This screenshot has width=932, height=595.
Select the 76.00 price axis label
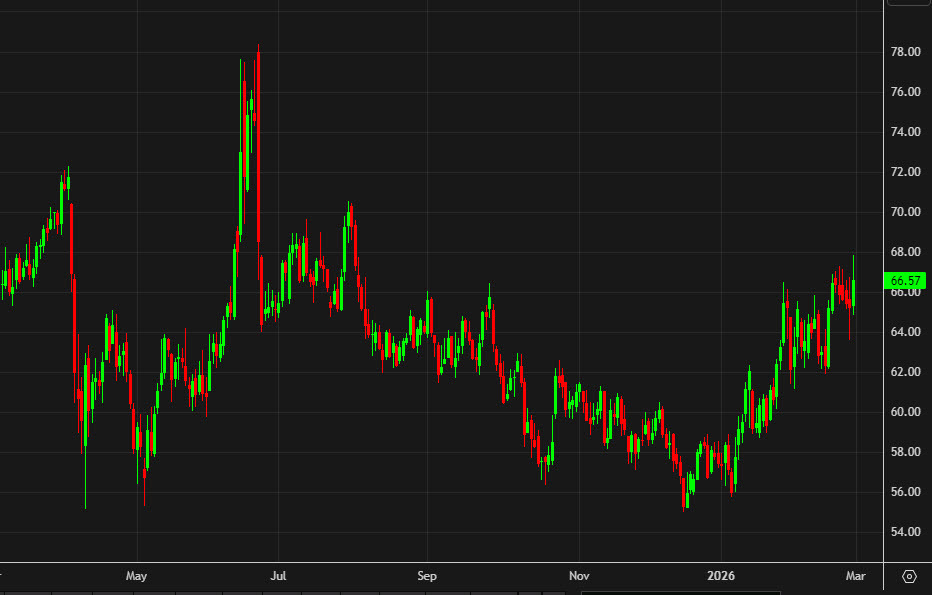pyautogui.click(x=905, y=92)
